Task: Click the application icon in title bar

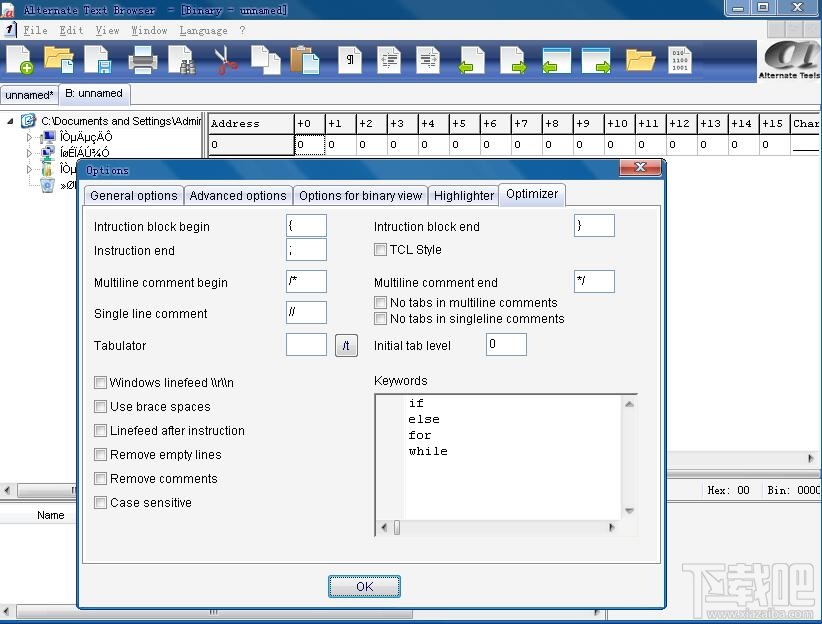Action: point(7,10)
